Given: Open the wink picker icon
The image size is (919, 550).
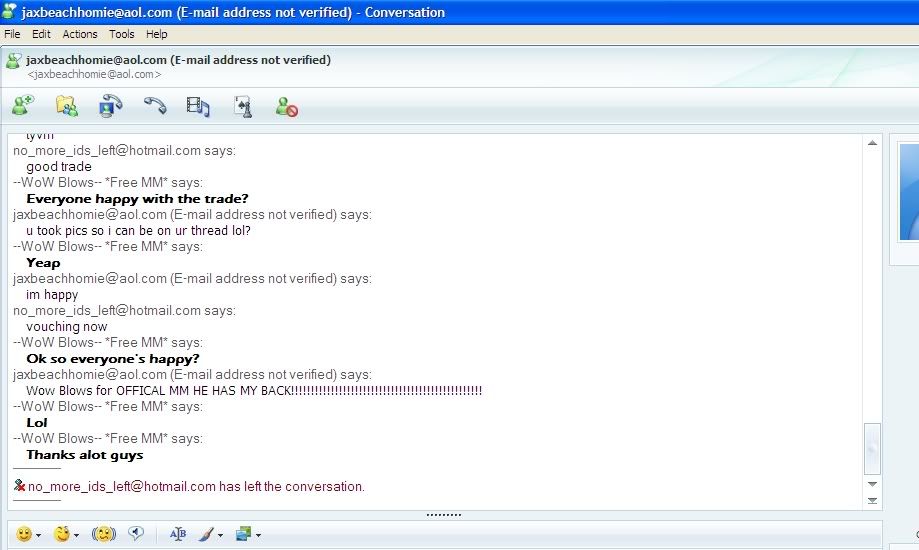Looking at the screenshot, I should 62,534.
